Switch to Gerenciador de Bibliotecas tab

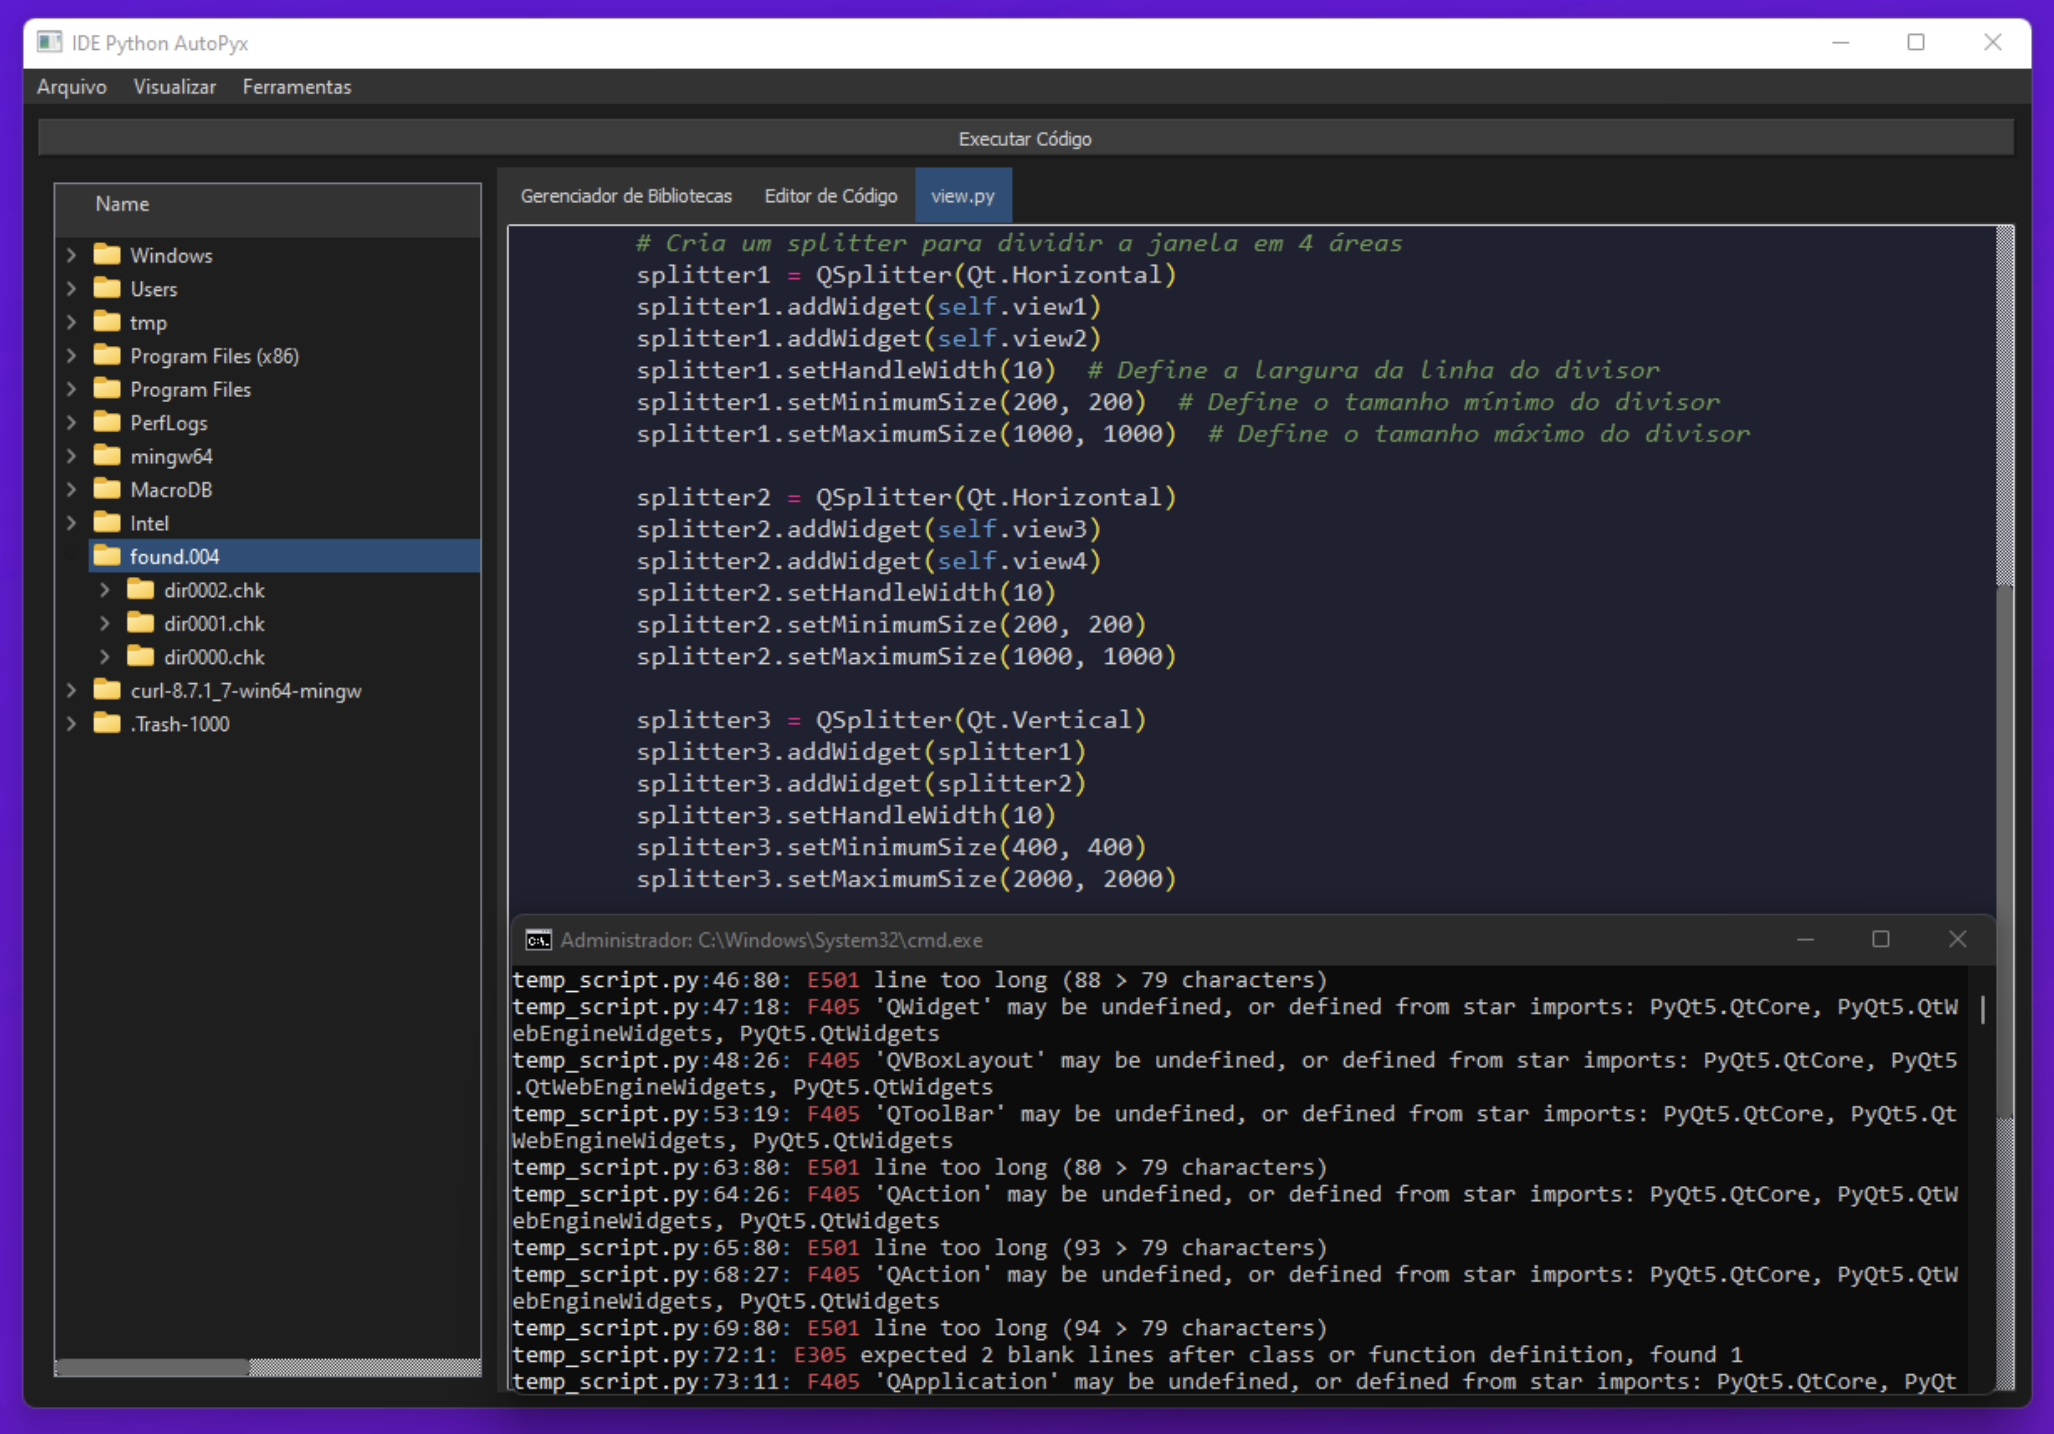pos(626,196)
